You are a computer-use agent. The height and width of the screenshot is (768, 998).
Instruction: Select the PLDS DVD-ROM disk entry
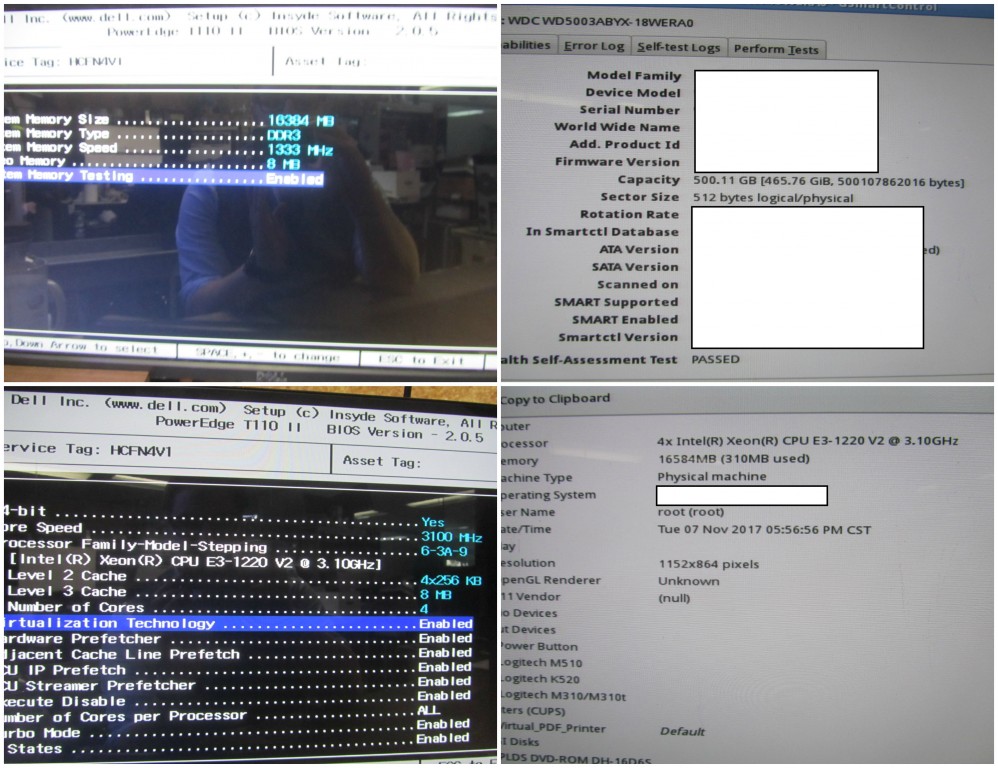coord(576,758)
